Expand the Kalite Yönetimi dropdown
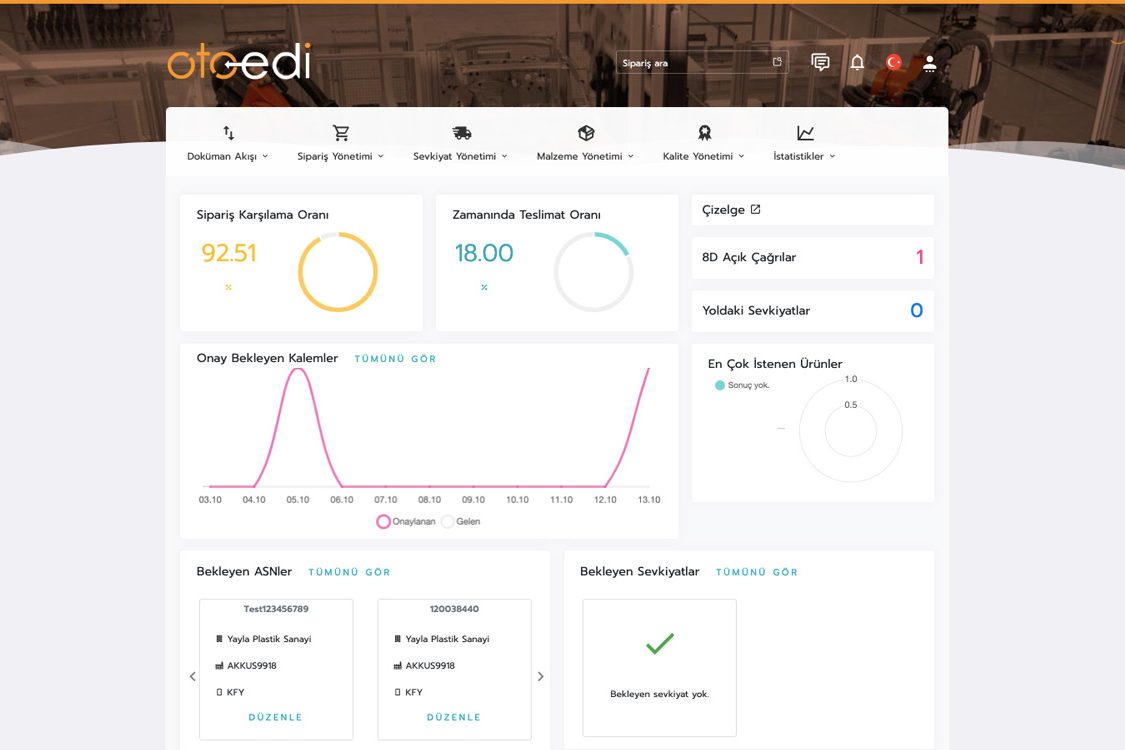 pos(704,156)
